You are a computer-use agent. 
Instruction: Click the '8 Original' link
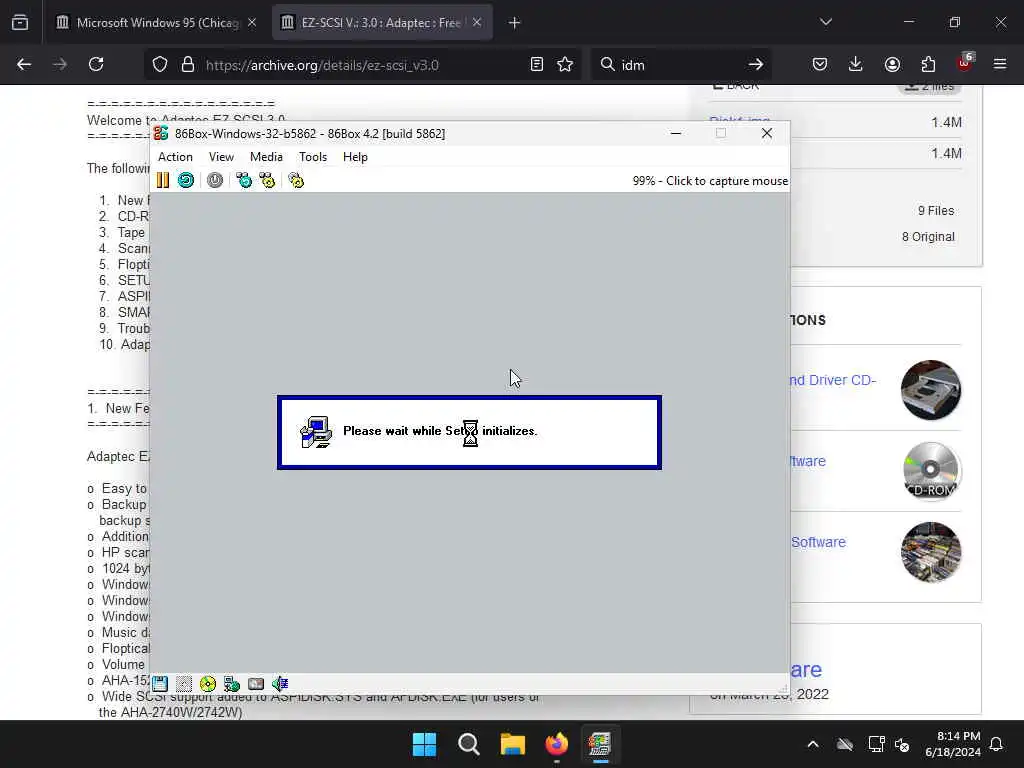(928, 237)
